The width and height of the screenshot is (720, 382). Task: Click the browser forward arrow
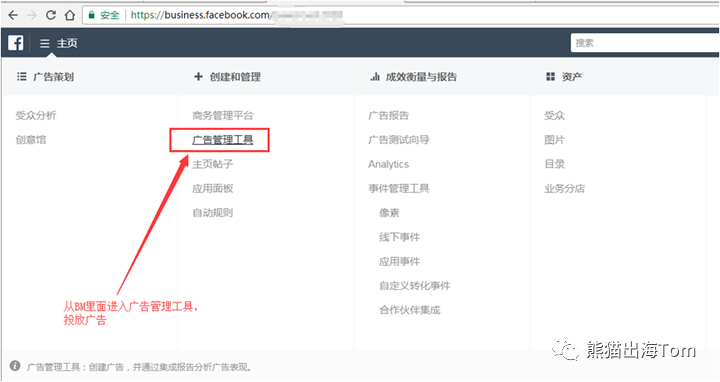coord(32,15)
